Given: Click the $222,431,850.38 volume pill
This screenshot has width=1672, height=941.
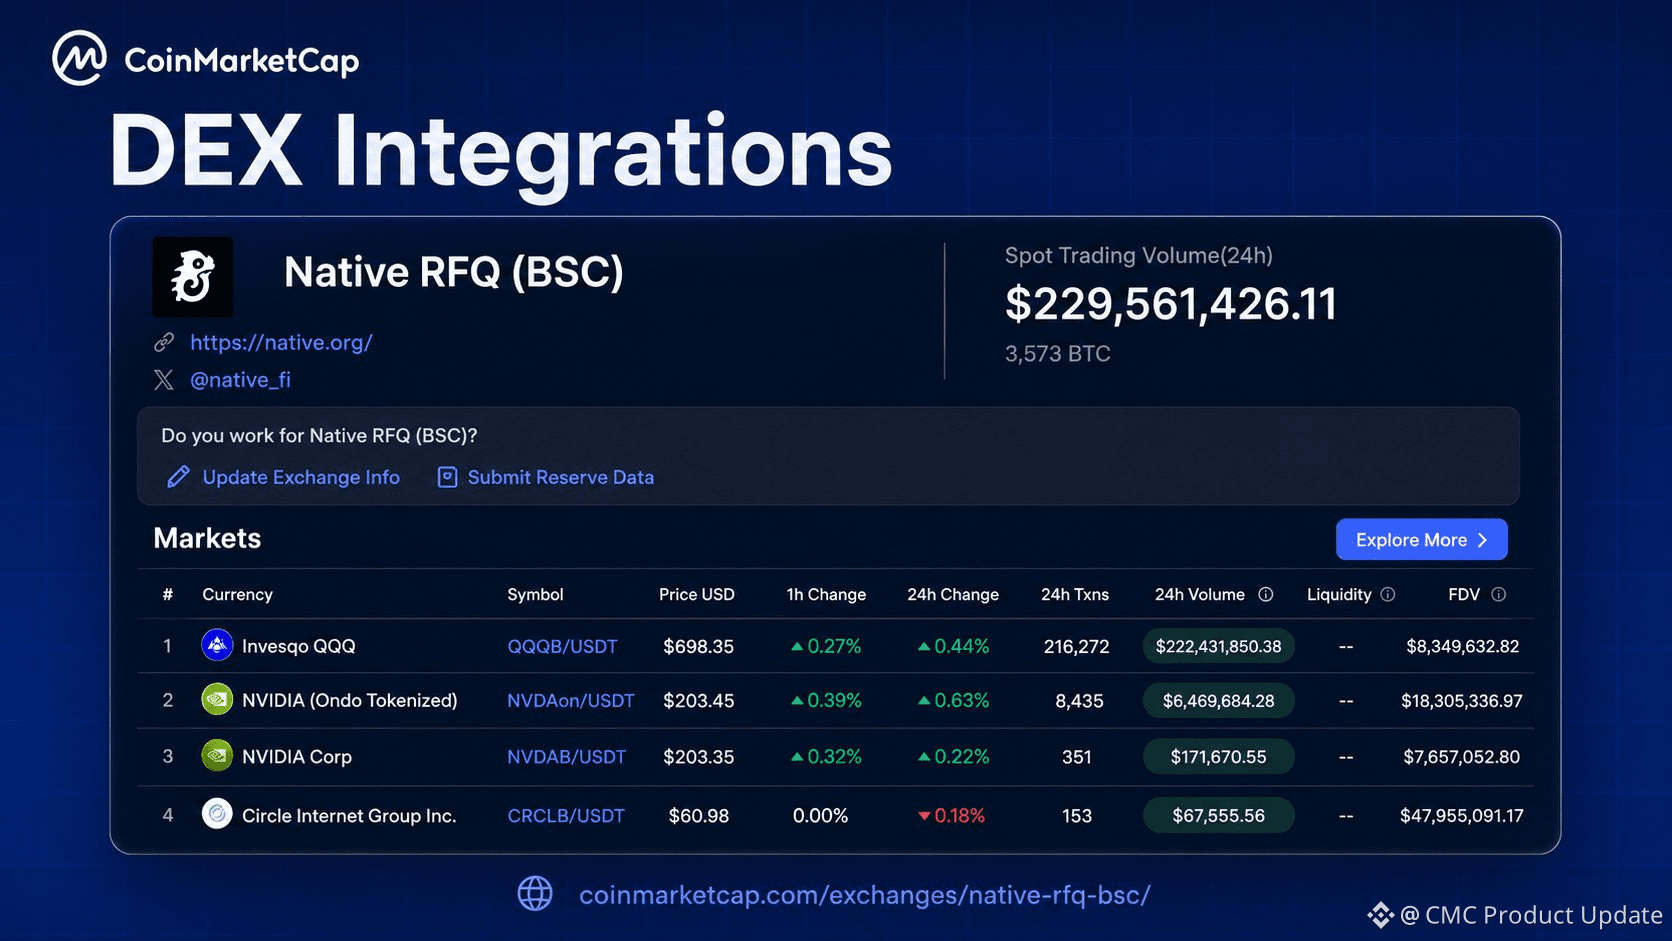Looking at the screenshot, I should [x=1219, y=646].
